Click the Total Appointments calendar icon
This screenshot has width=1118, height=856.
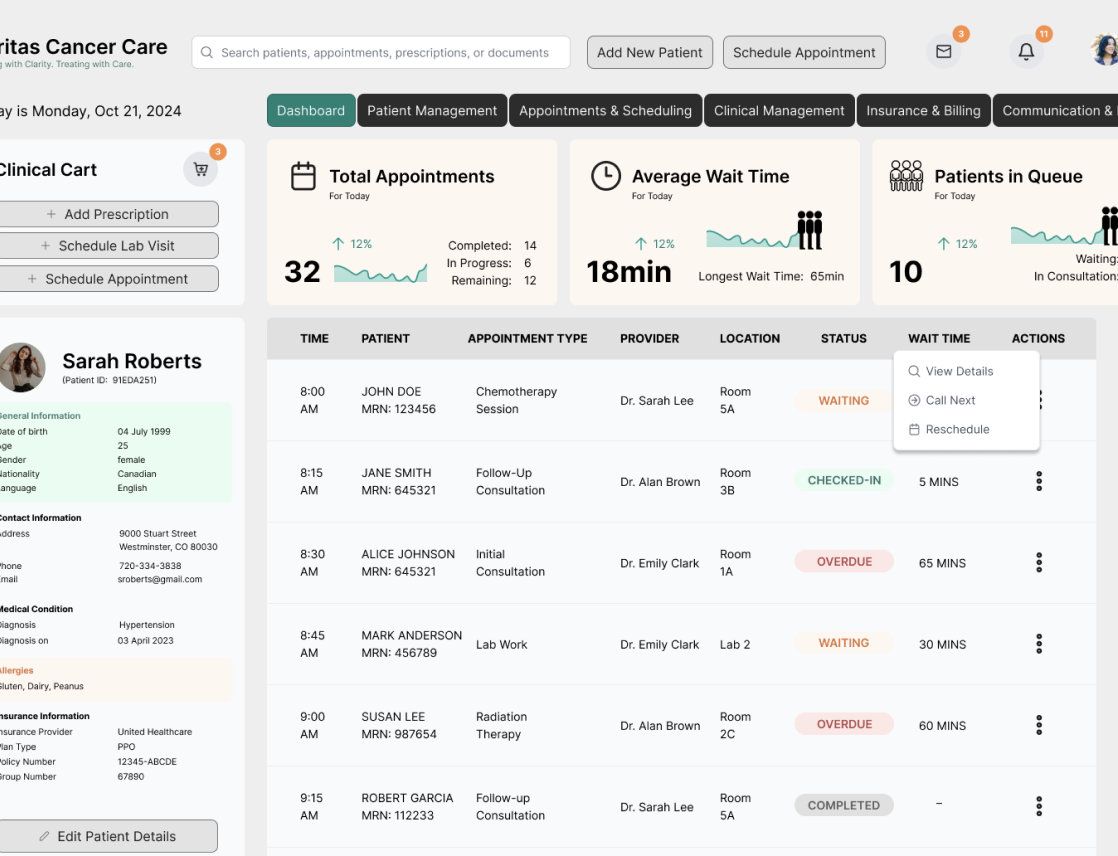[x=303, y=177]
